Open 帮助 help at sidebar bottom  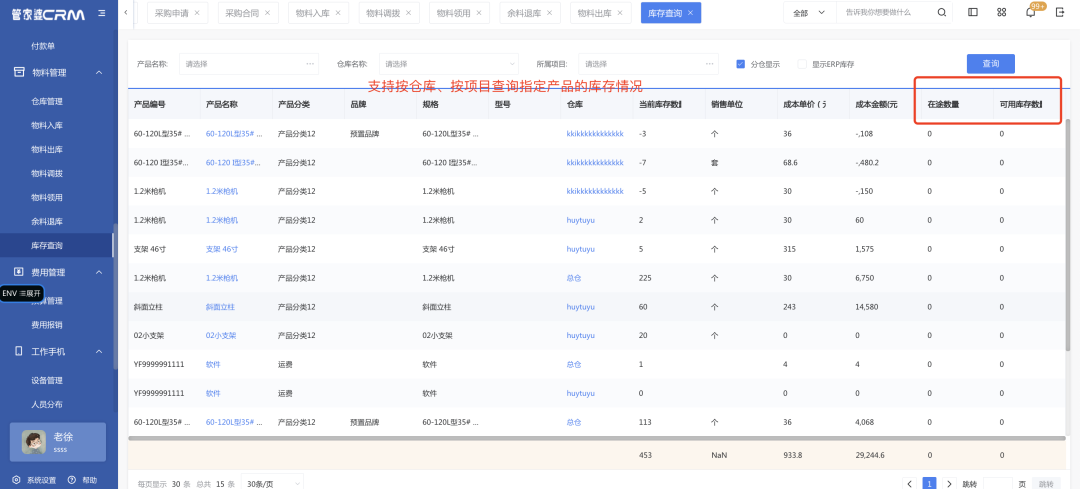pos(82,480)
